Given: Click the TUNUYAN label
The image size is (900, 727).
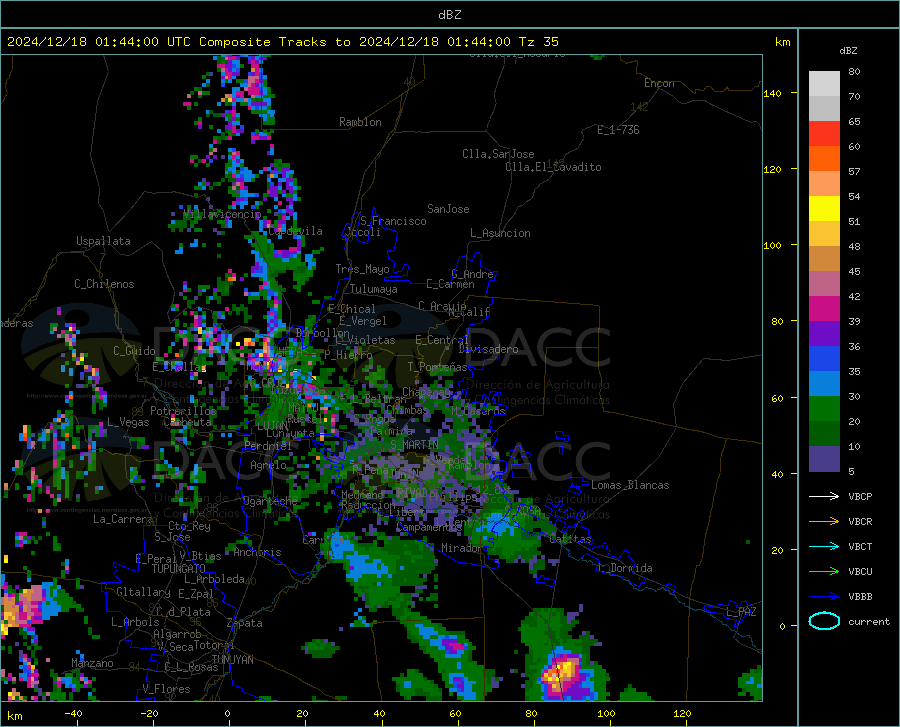Looking at the screenshot, I should [x=232, y=660].
